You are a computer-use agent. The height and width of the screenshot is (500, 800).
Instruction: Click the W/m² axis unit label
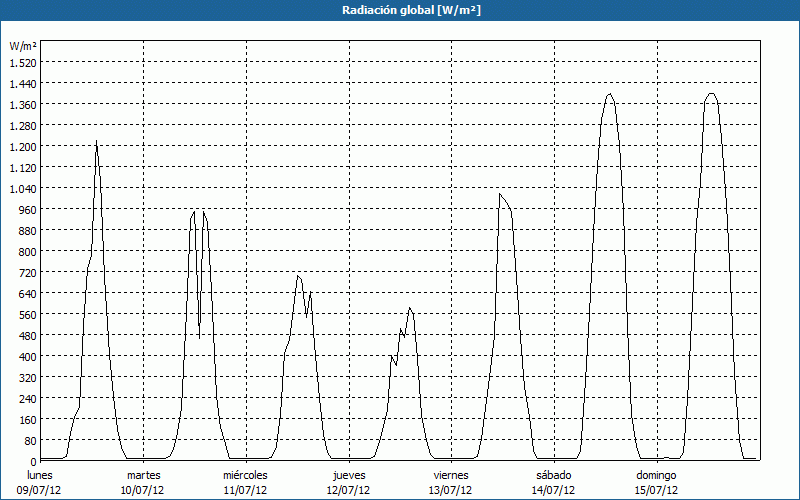pos(22,46)
